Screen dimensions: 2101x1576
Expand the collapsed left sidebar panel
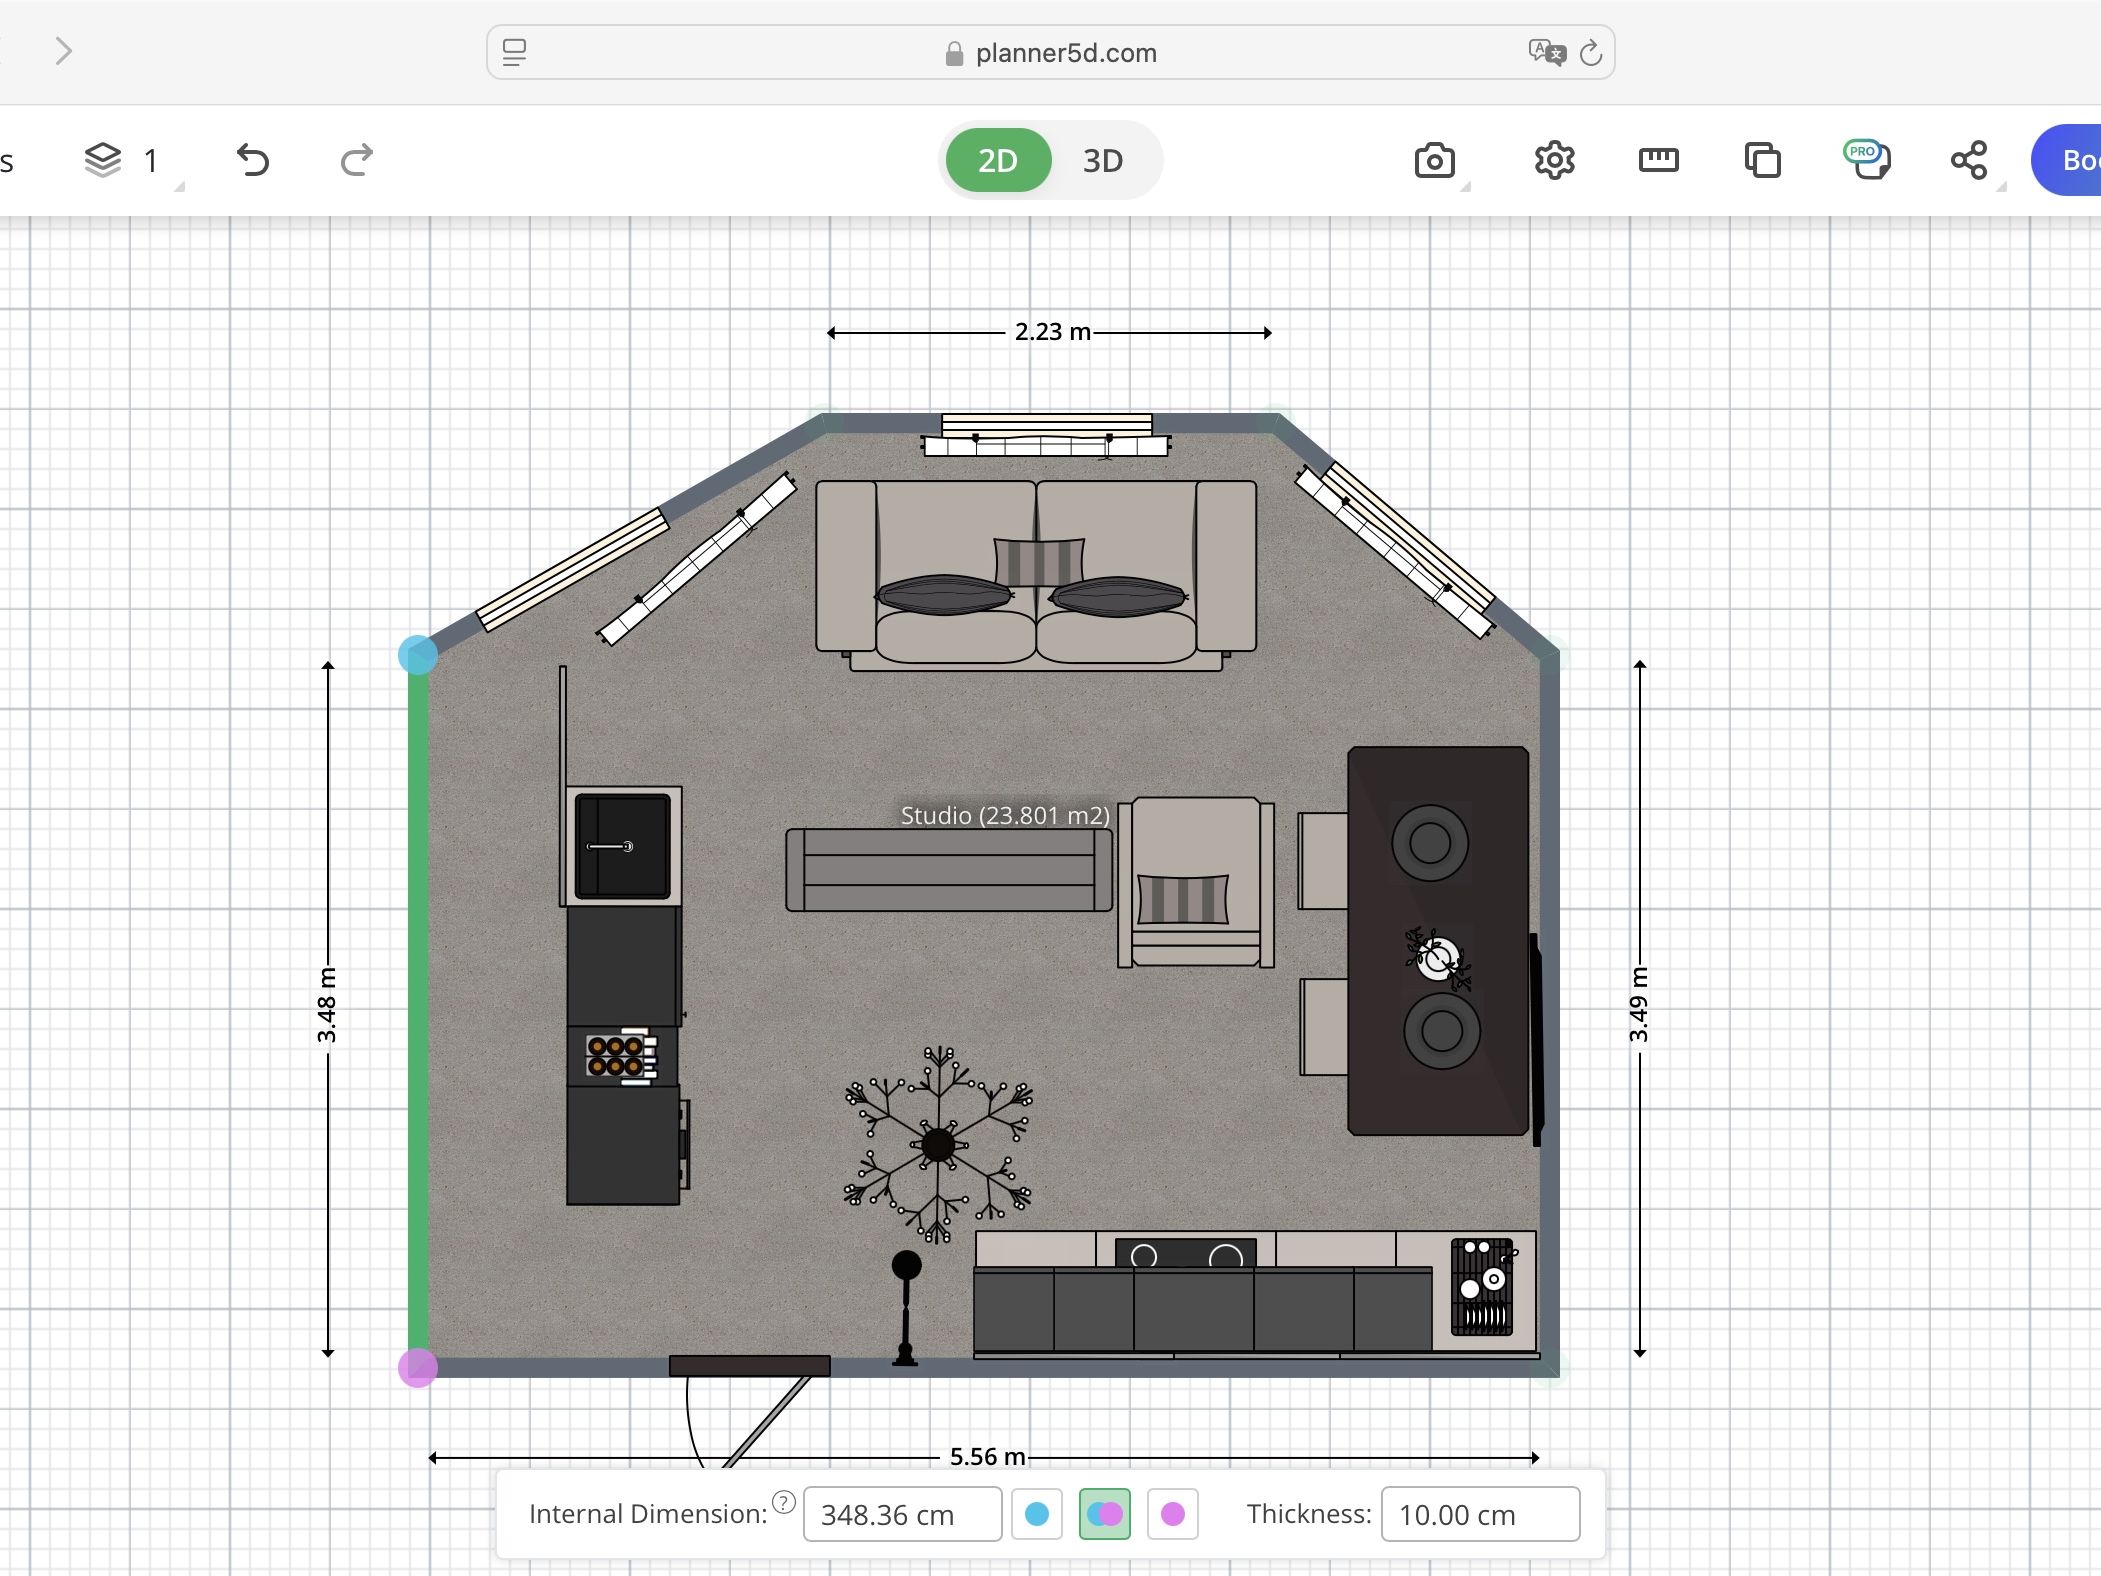point(64,50)
